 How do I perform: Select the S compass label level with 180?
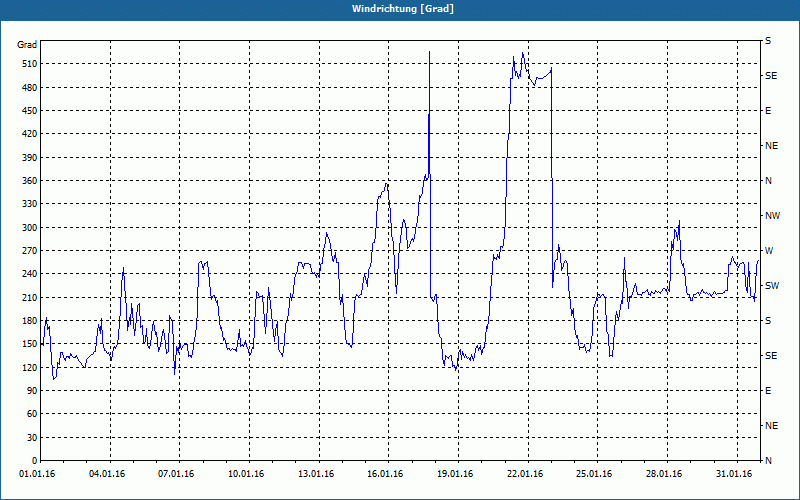click(x=768, y=321)
